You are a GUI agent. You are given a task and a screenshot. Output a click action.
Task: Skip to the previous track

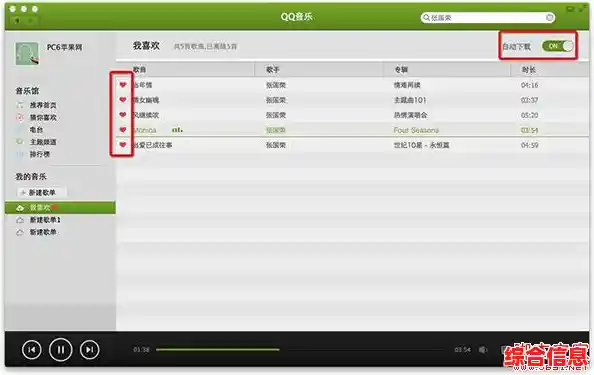click(x=32, y=350)
